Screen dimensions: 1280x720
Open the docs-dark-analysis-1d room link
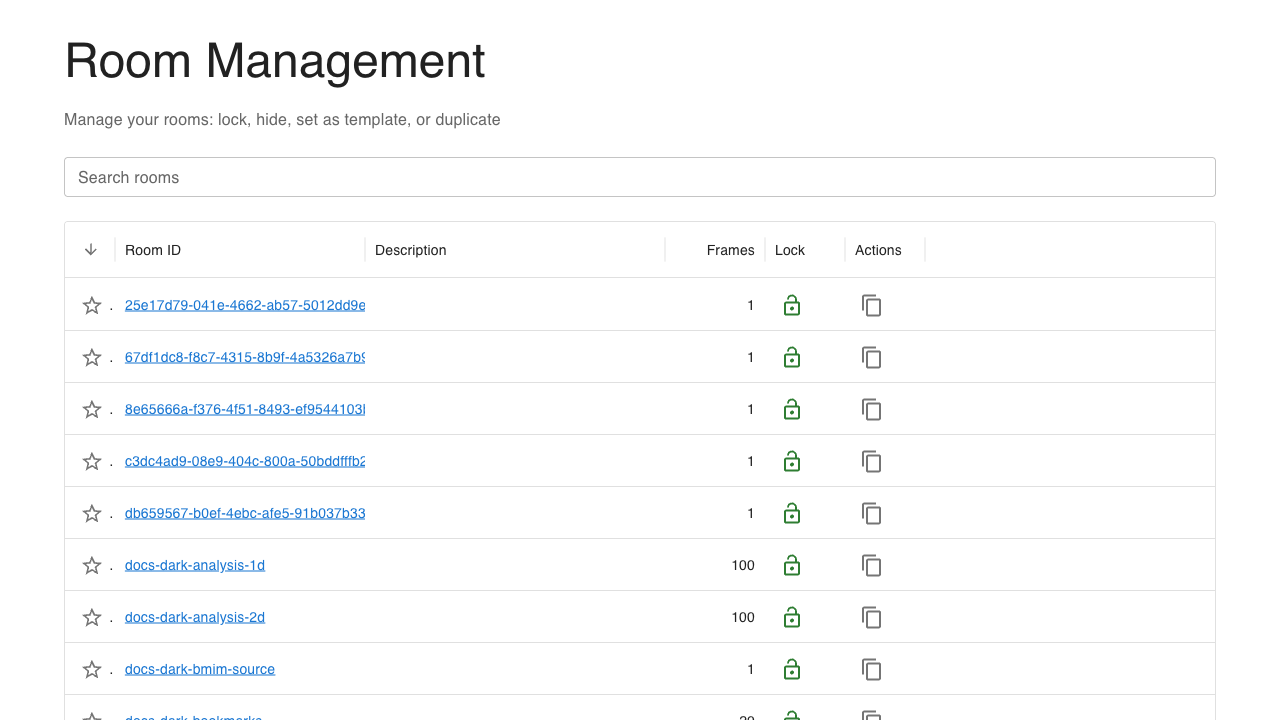click(195, 565)
